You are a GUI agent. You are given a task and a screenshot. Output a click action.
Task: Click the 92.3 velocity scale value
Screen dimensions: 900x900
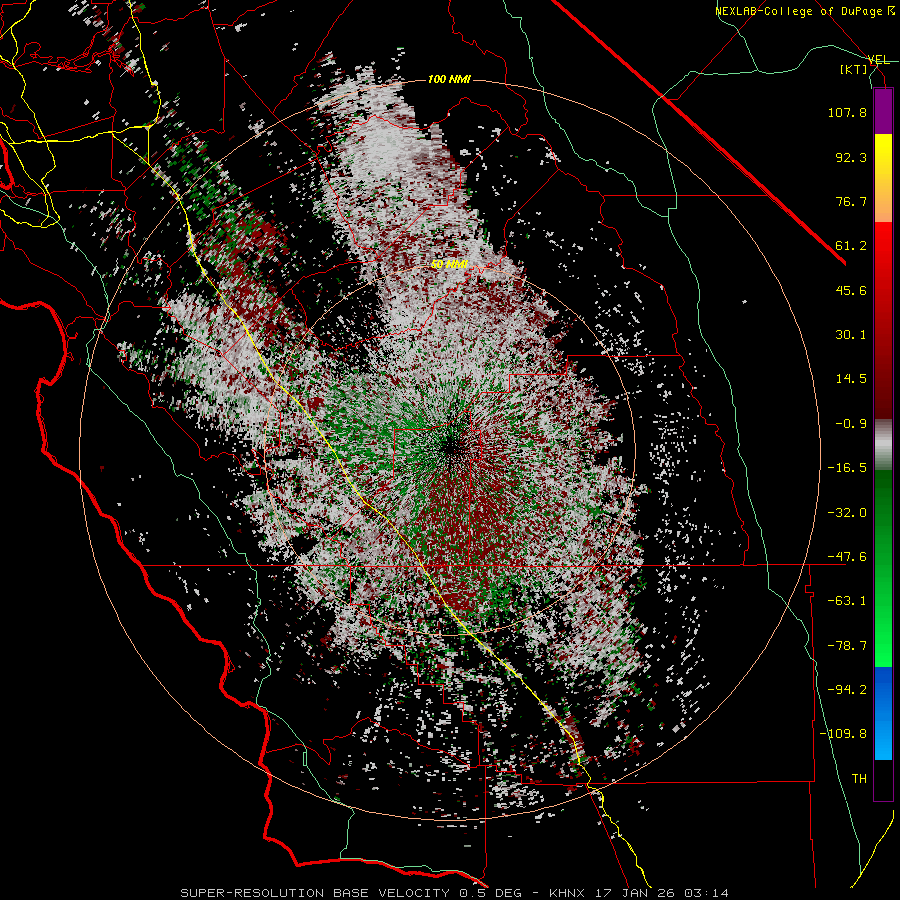[x=851, y=157]
